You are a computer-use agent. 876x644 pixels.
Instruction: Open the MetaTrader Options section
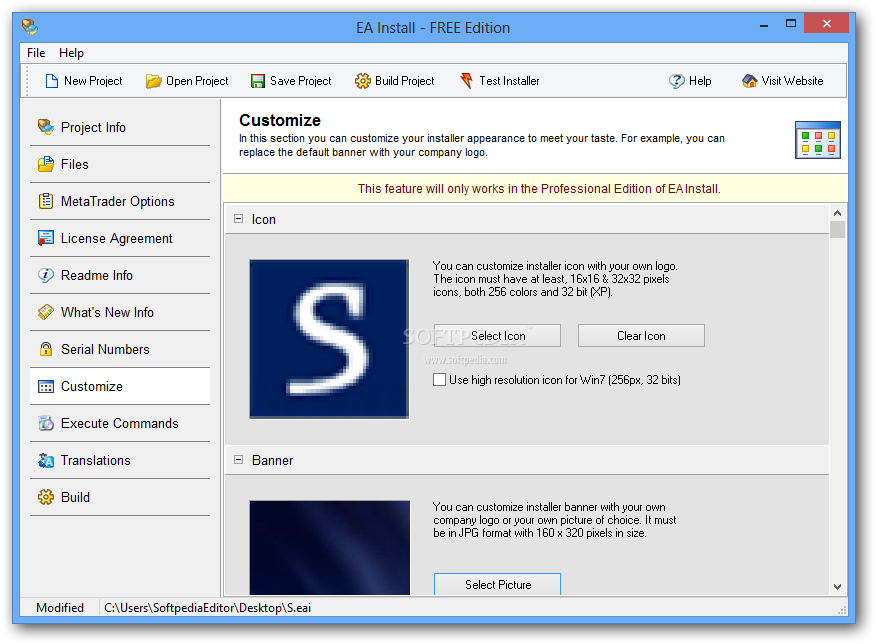tap(120, 201)
